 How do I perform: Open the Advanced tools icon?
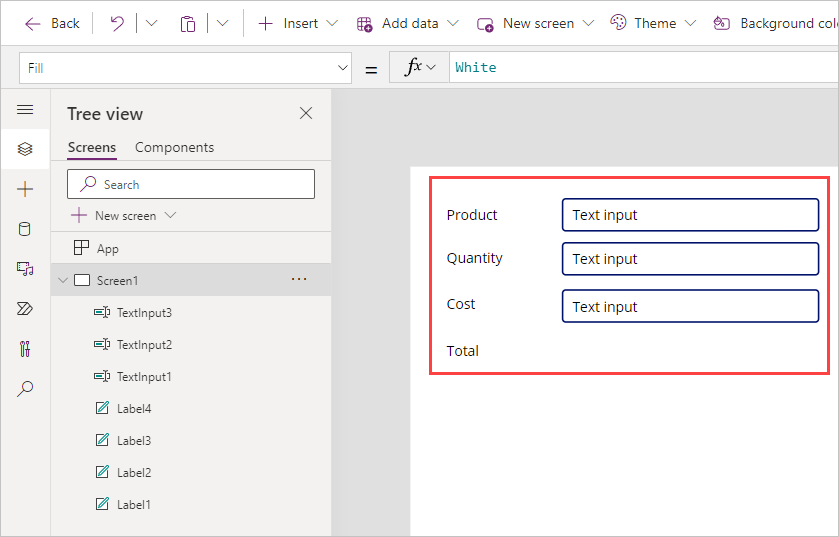25,349
